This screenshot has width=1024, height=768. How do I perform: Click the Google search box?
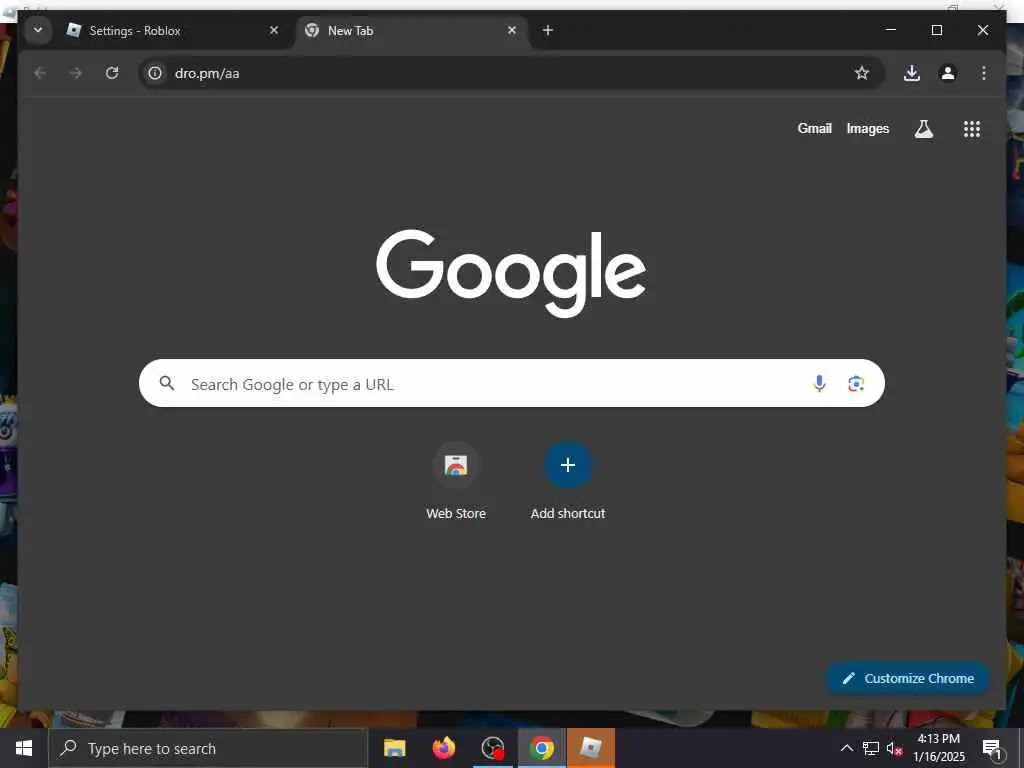(511, 383)
